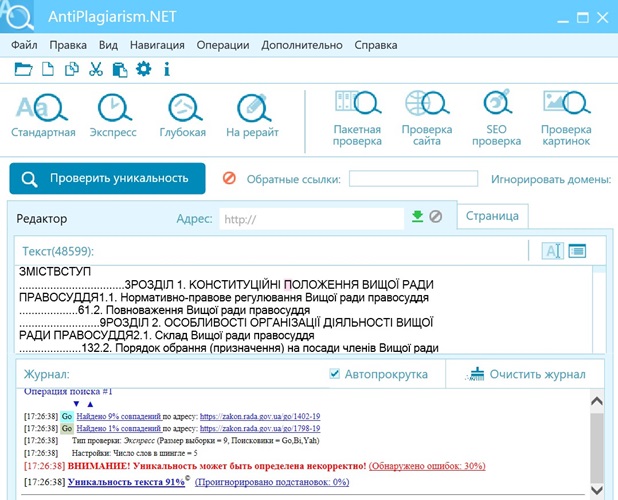Image resolution: width=618 pixels, height=500 pixels.
Task: Click into the Обратные ссылки input field
Action: (413, 178)
